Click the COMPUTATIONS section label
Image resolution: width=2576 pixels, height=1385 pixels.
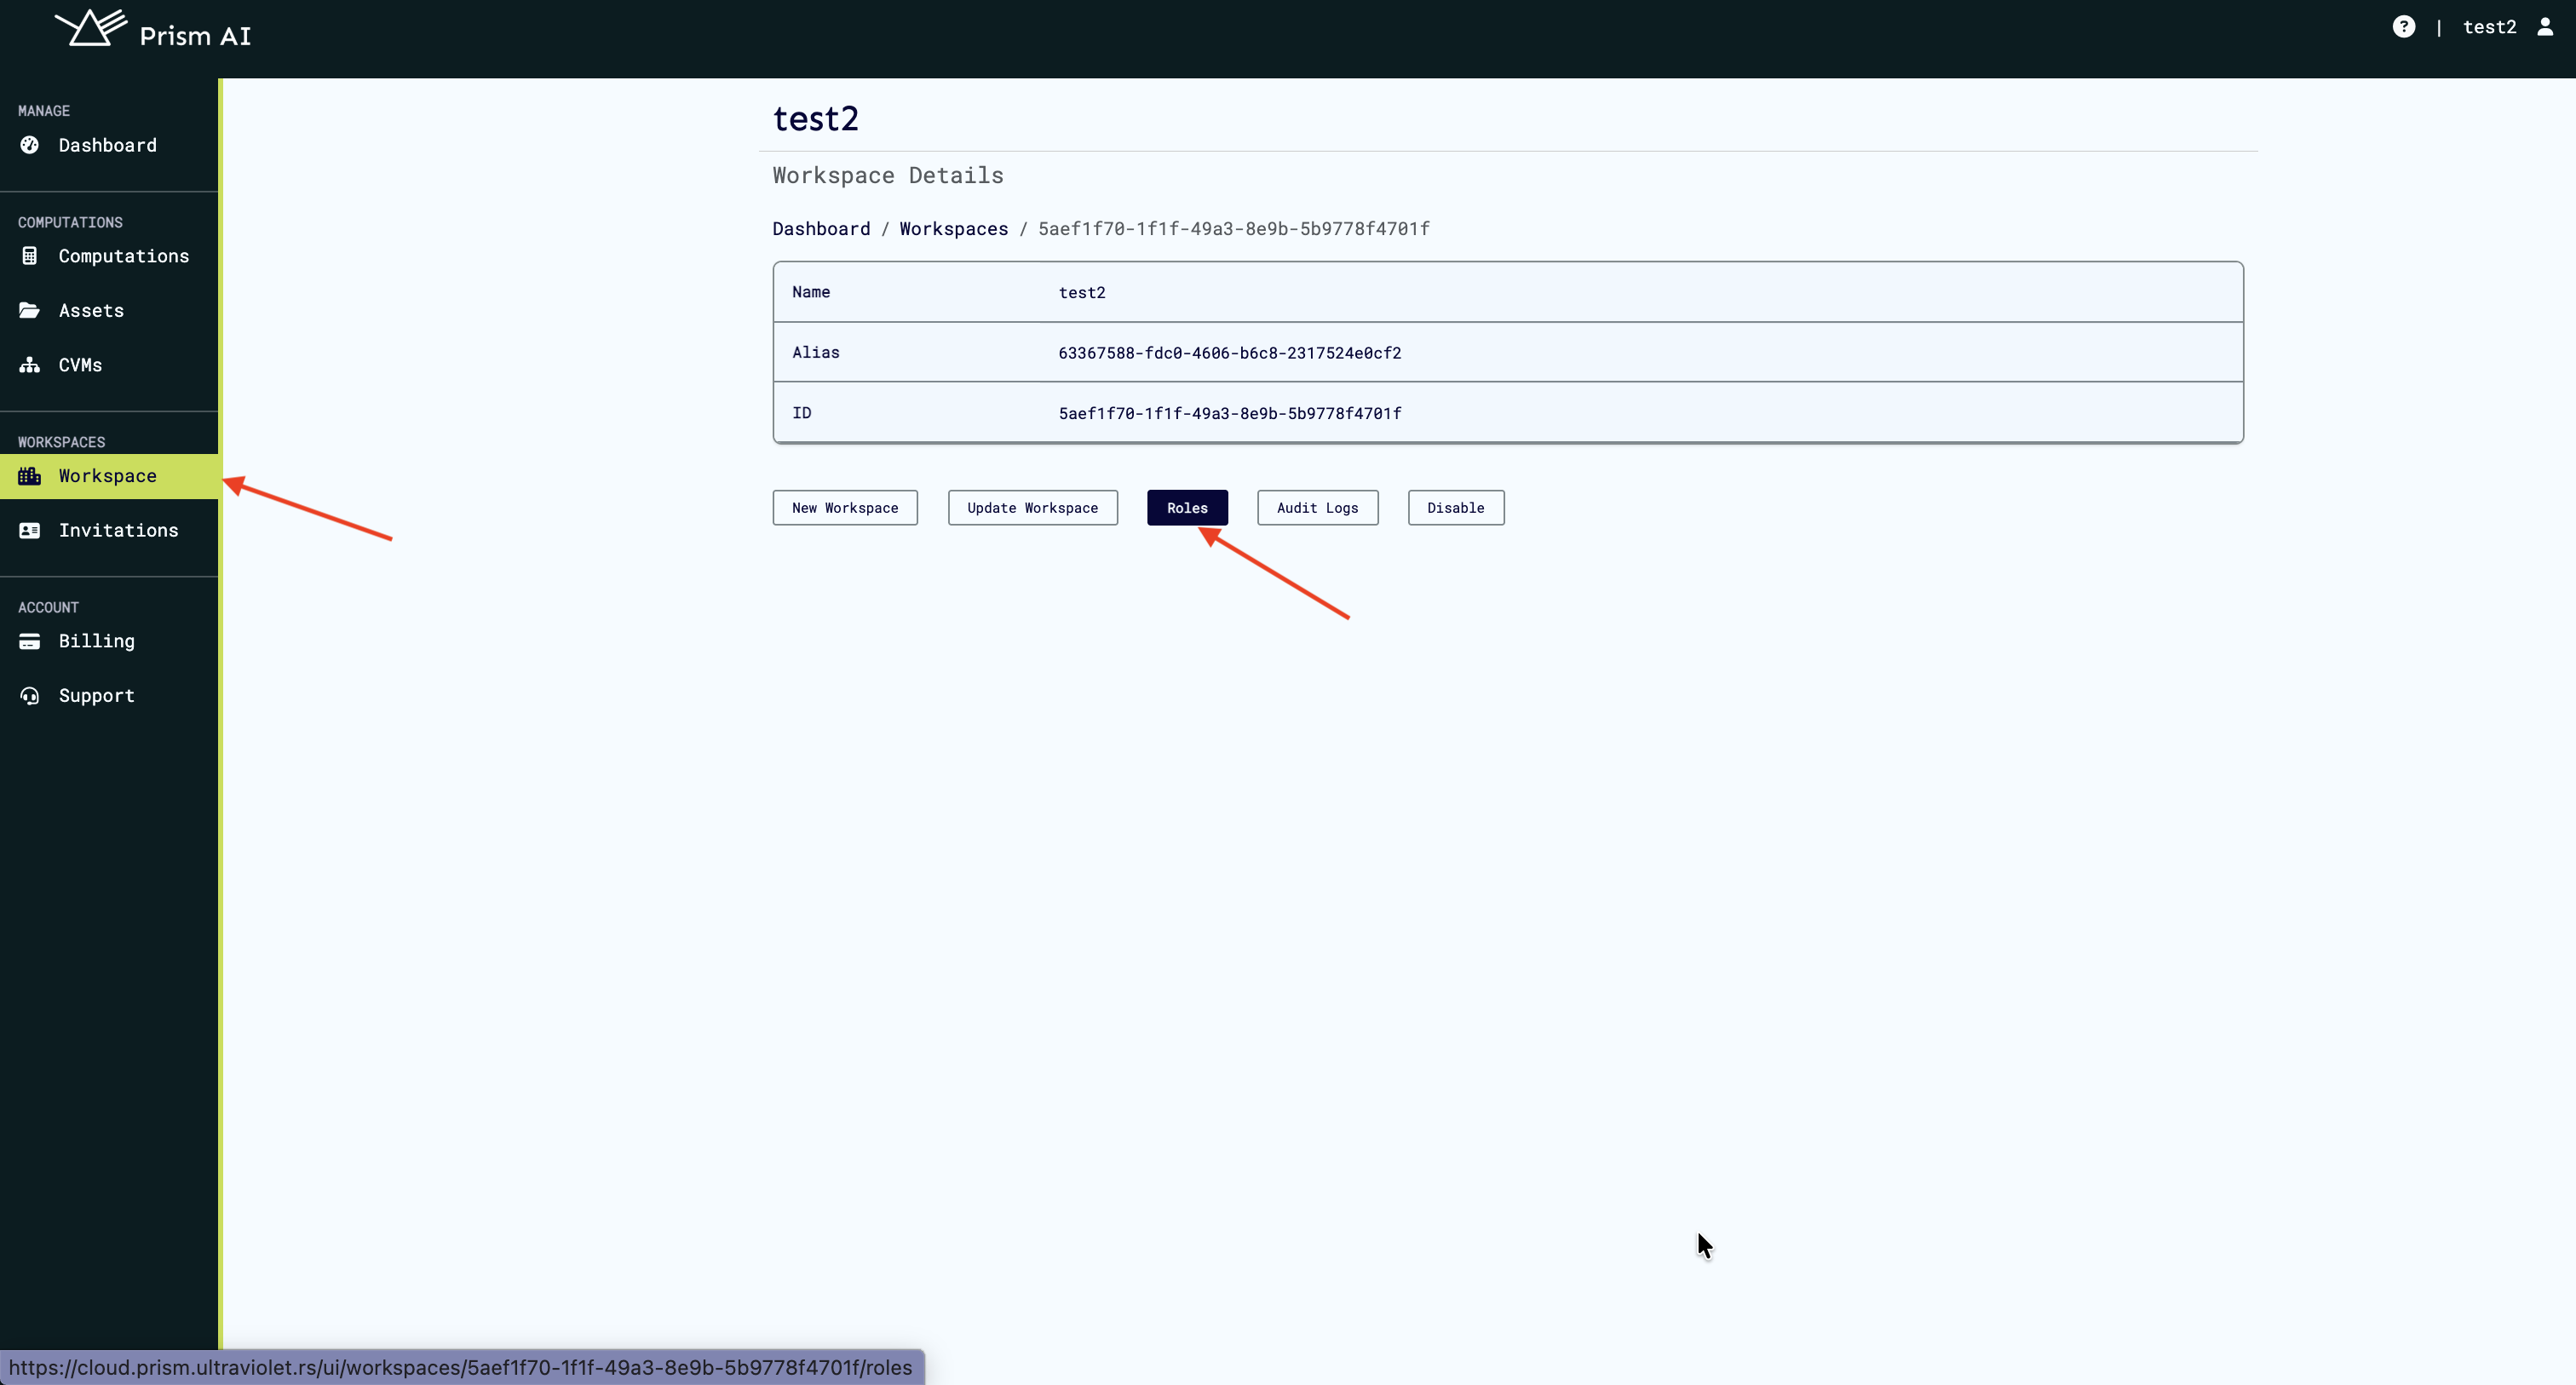click(70, 222)
